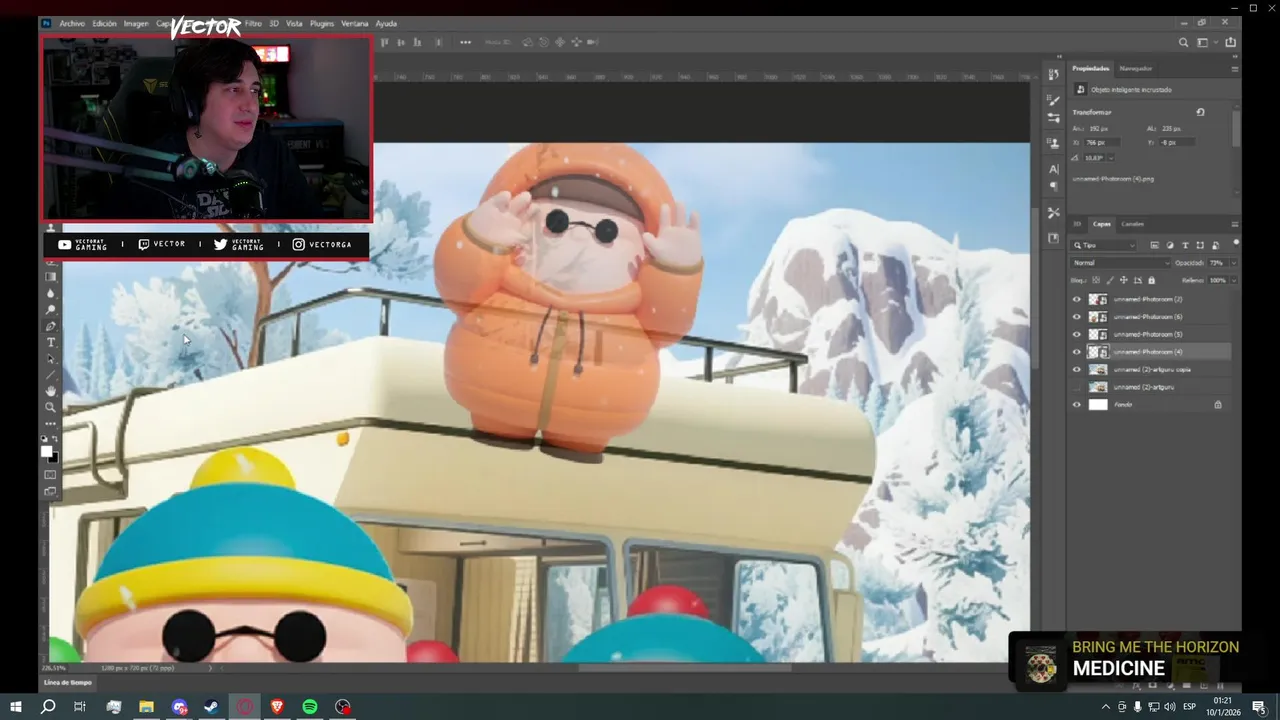Select the Dodge tool
The height and width of the screenshot is (720, 1280).
click(51, 310)
